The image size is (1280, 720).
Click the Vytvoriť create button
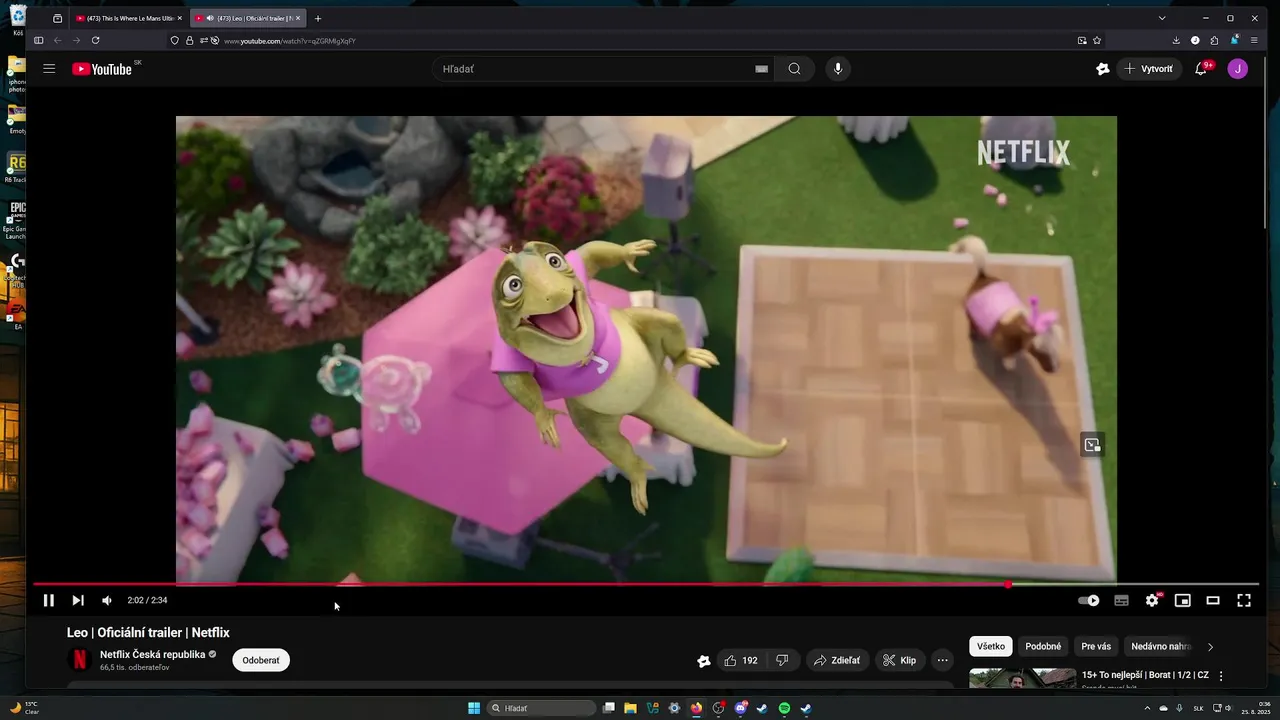pyautogui.click(x=1149, y=69)
